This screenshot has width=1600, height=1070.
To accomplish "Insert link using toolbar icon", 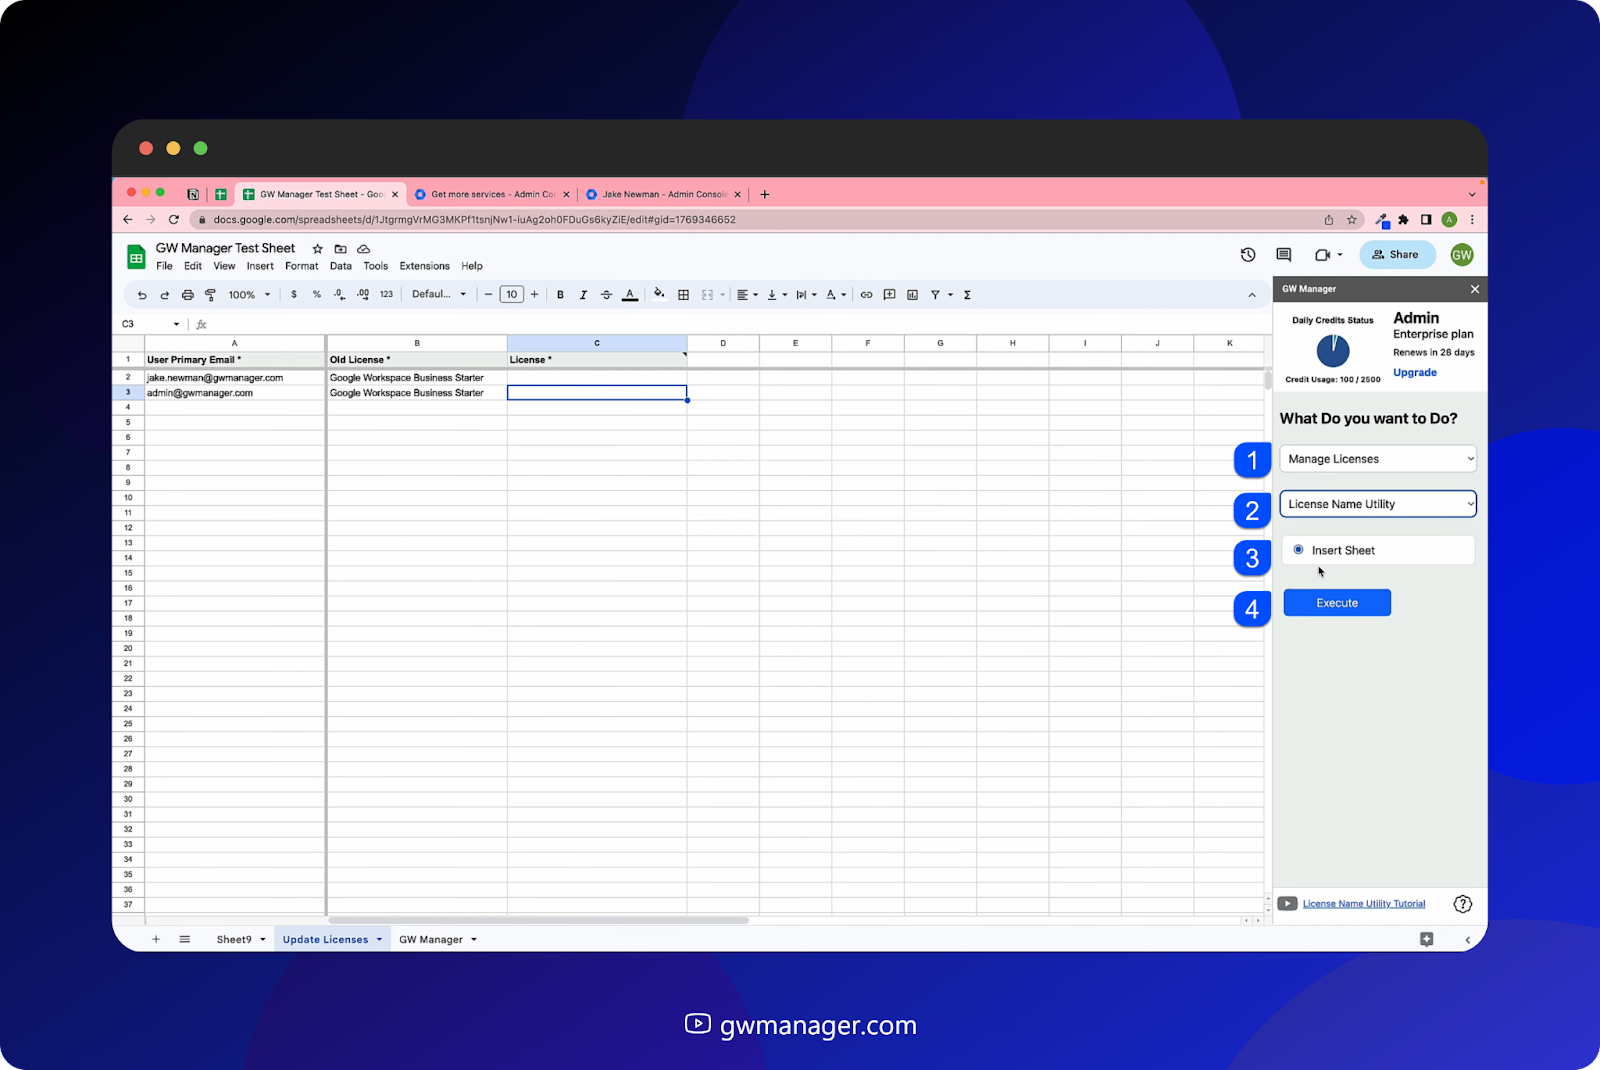I will click(866, 295).
